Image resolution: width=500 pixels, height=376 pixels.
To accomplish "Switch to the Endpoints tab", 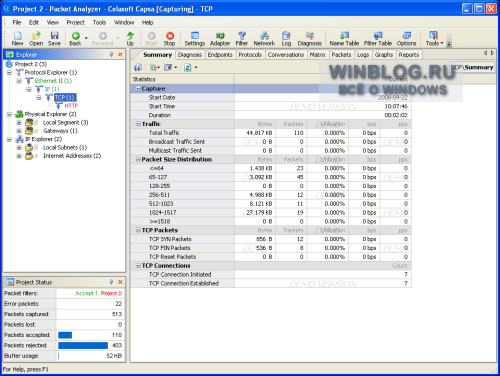I will pos(220,55).
